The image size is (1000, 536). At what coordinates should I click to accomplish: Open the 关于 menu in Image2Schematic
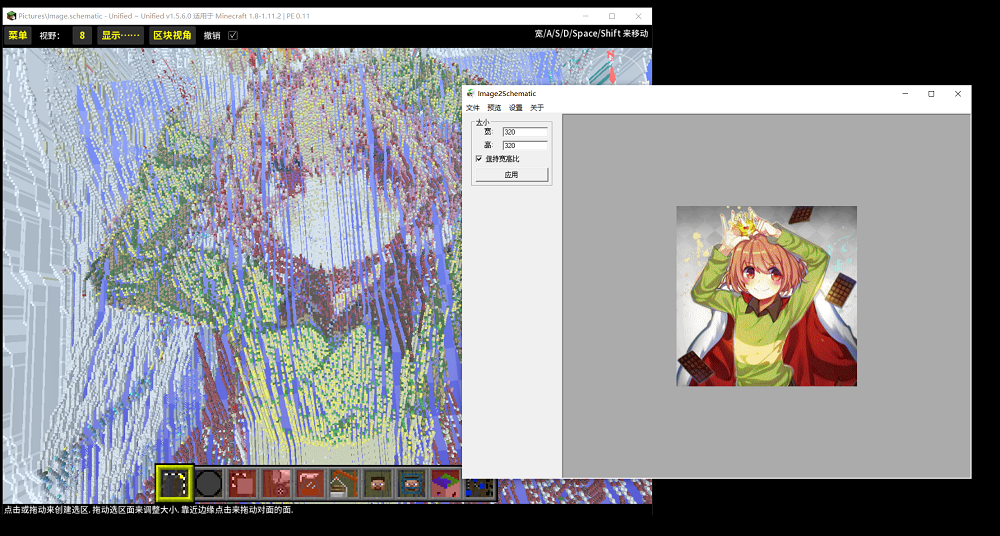(537, 108)
